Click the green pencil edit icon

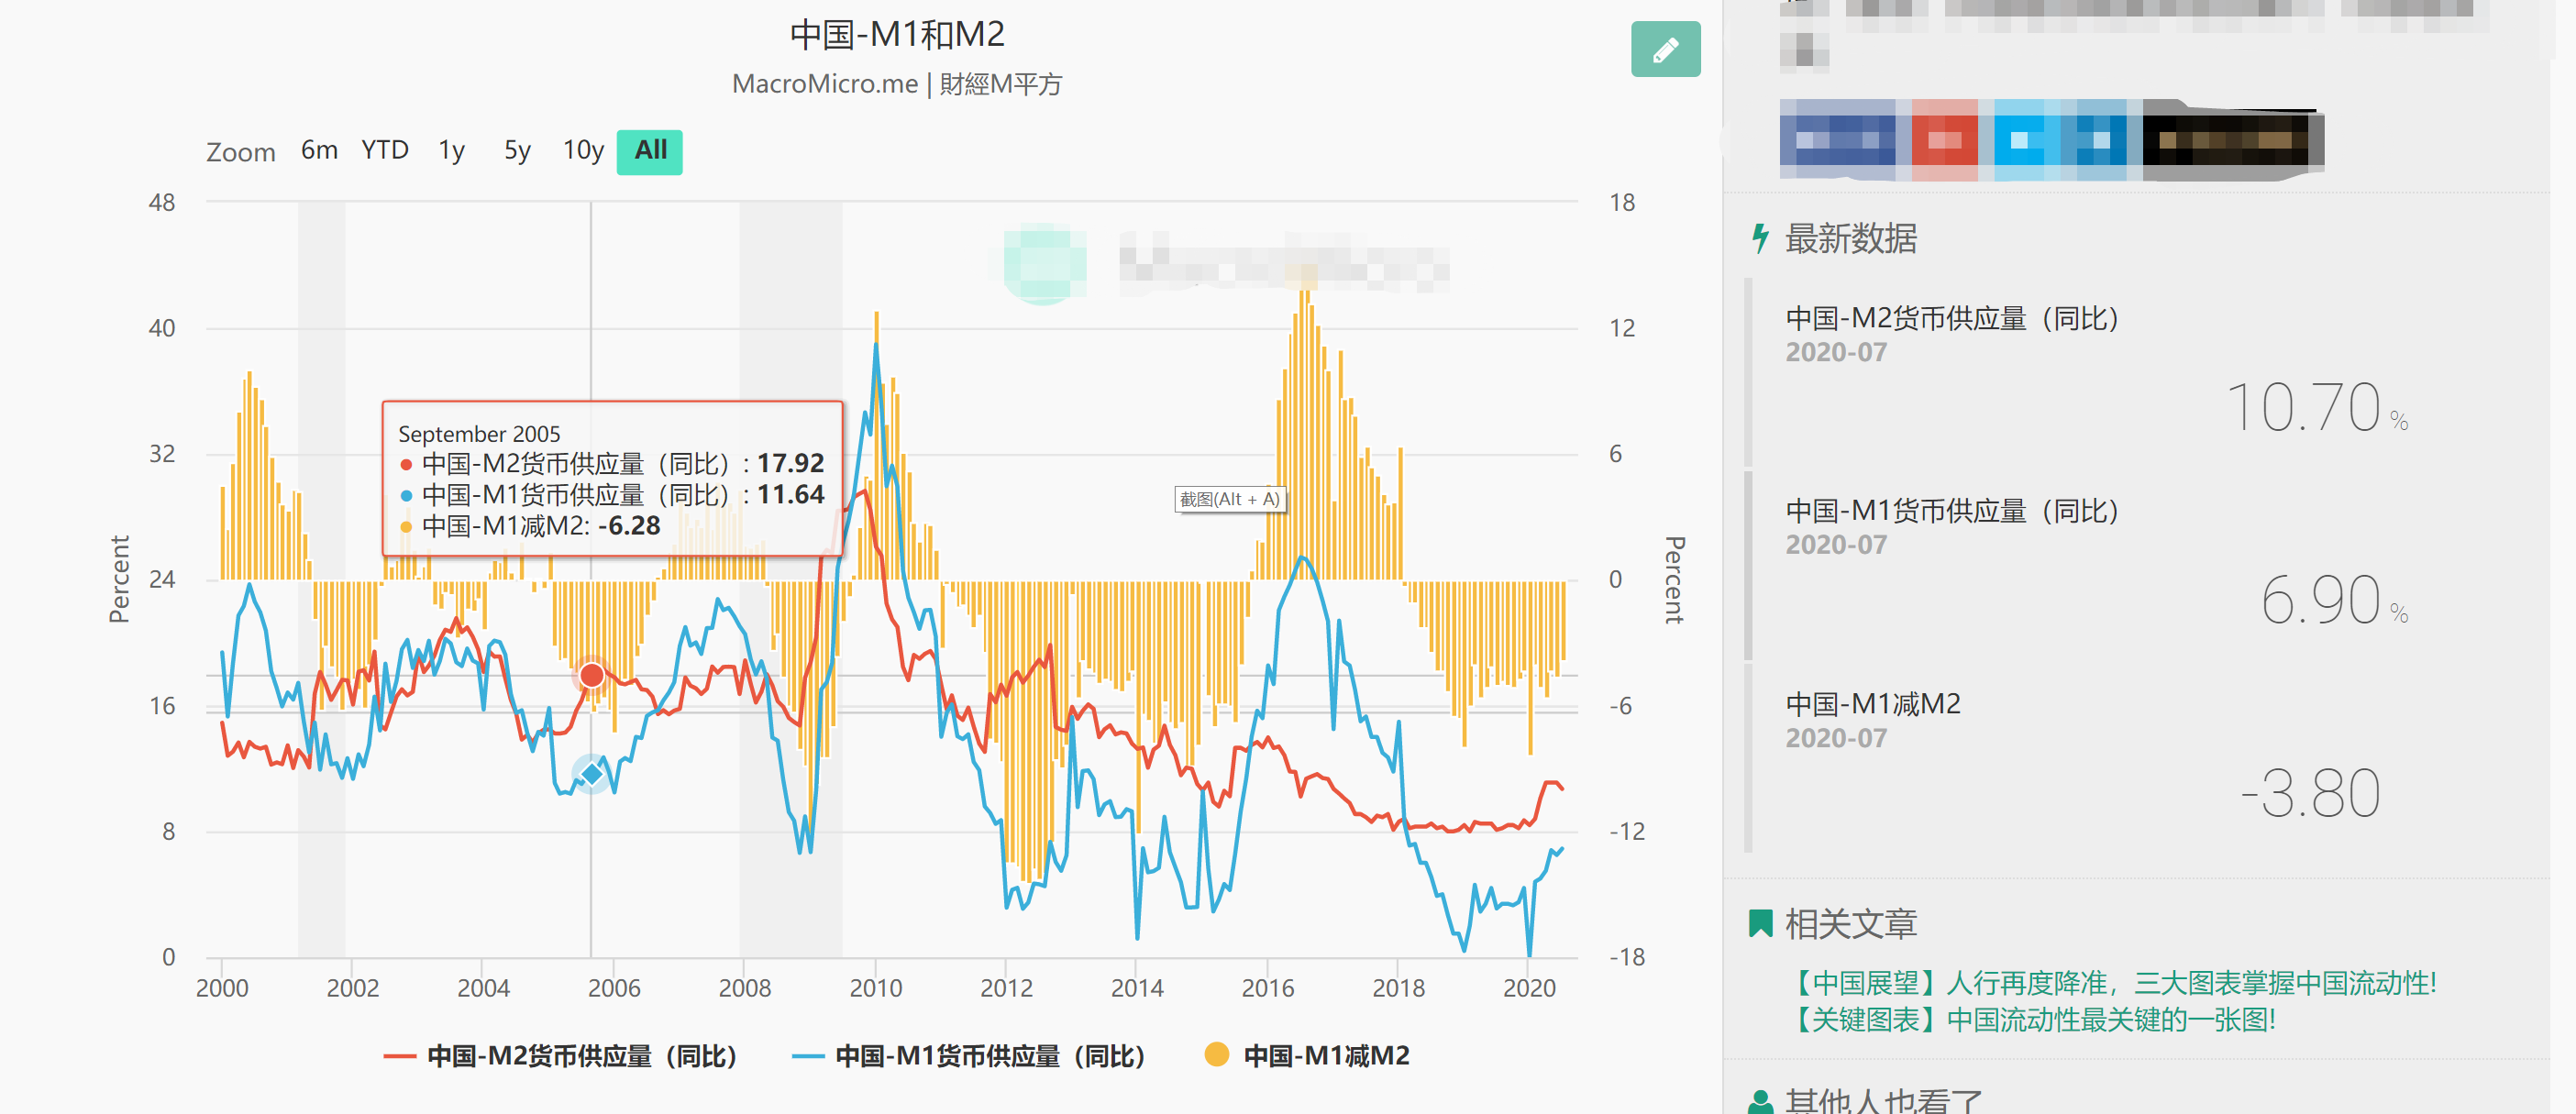(1665, 49)
